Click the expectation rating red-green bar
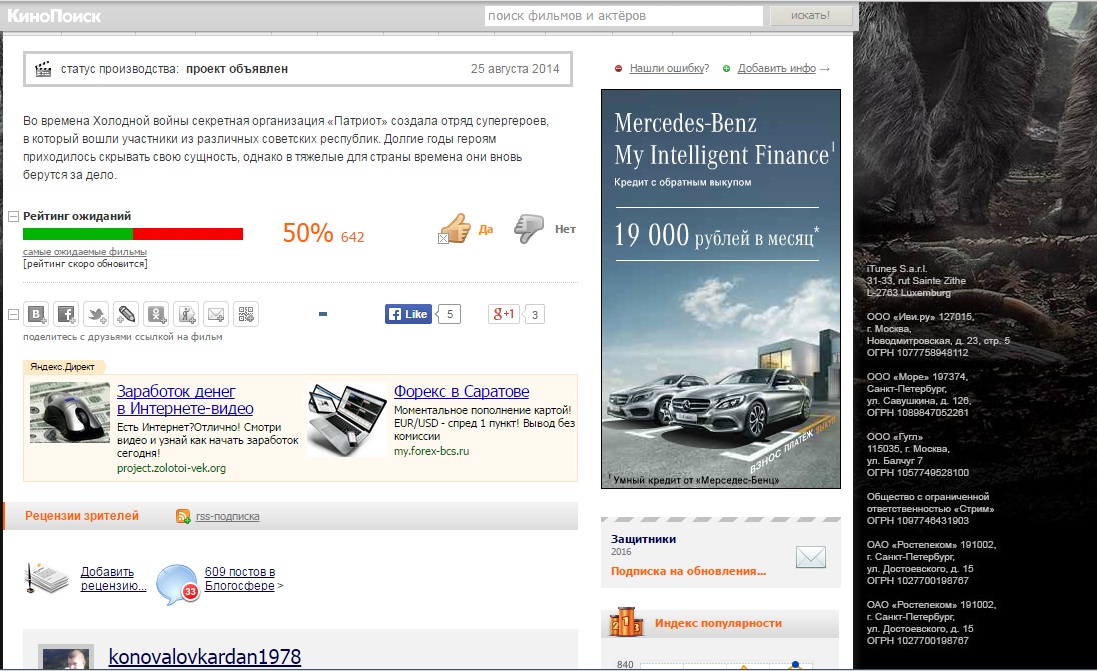 pos(133,234)
